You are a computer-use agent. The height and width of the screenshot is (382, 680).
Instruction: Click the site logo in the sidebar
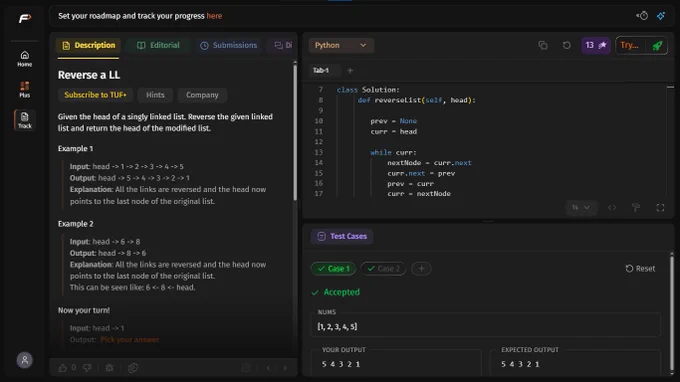pos(25,18)
